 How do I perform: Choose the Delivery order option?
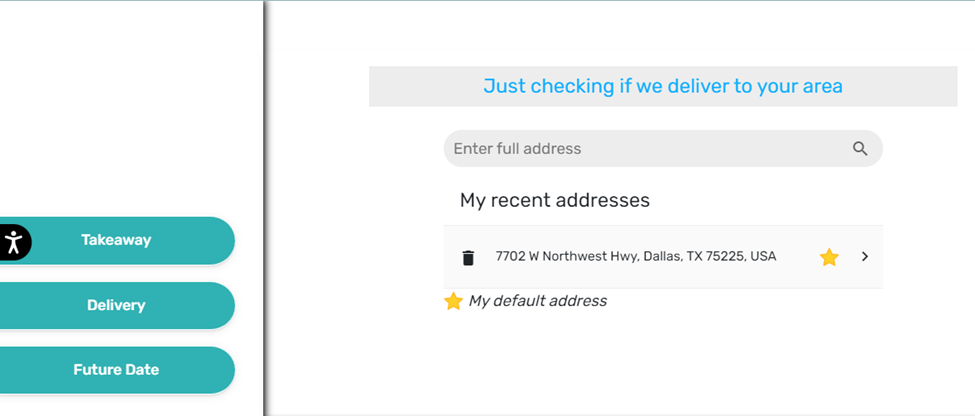[x=116, y=306]
